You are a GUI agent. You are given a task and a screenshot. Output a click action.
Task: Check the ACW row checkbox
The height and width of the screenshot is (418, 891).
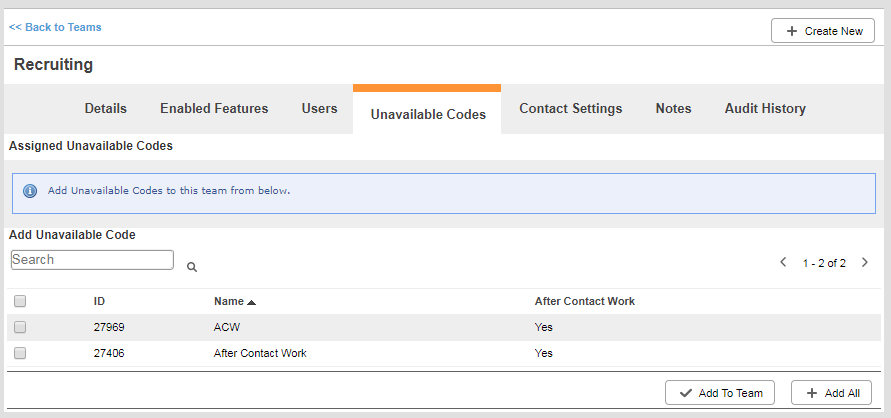pos(20,327)
